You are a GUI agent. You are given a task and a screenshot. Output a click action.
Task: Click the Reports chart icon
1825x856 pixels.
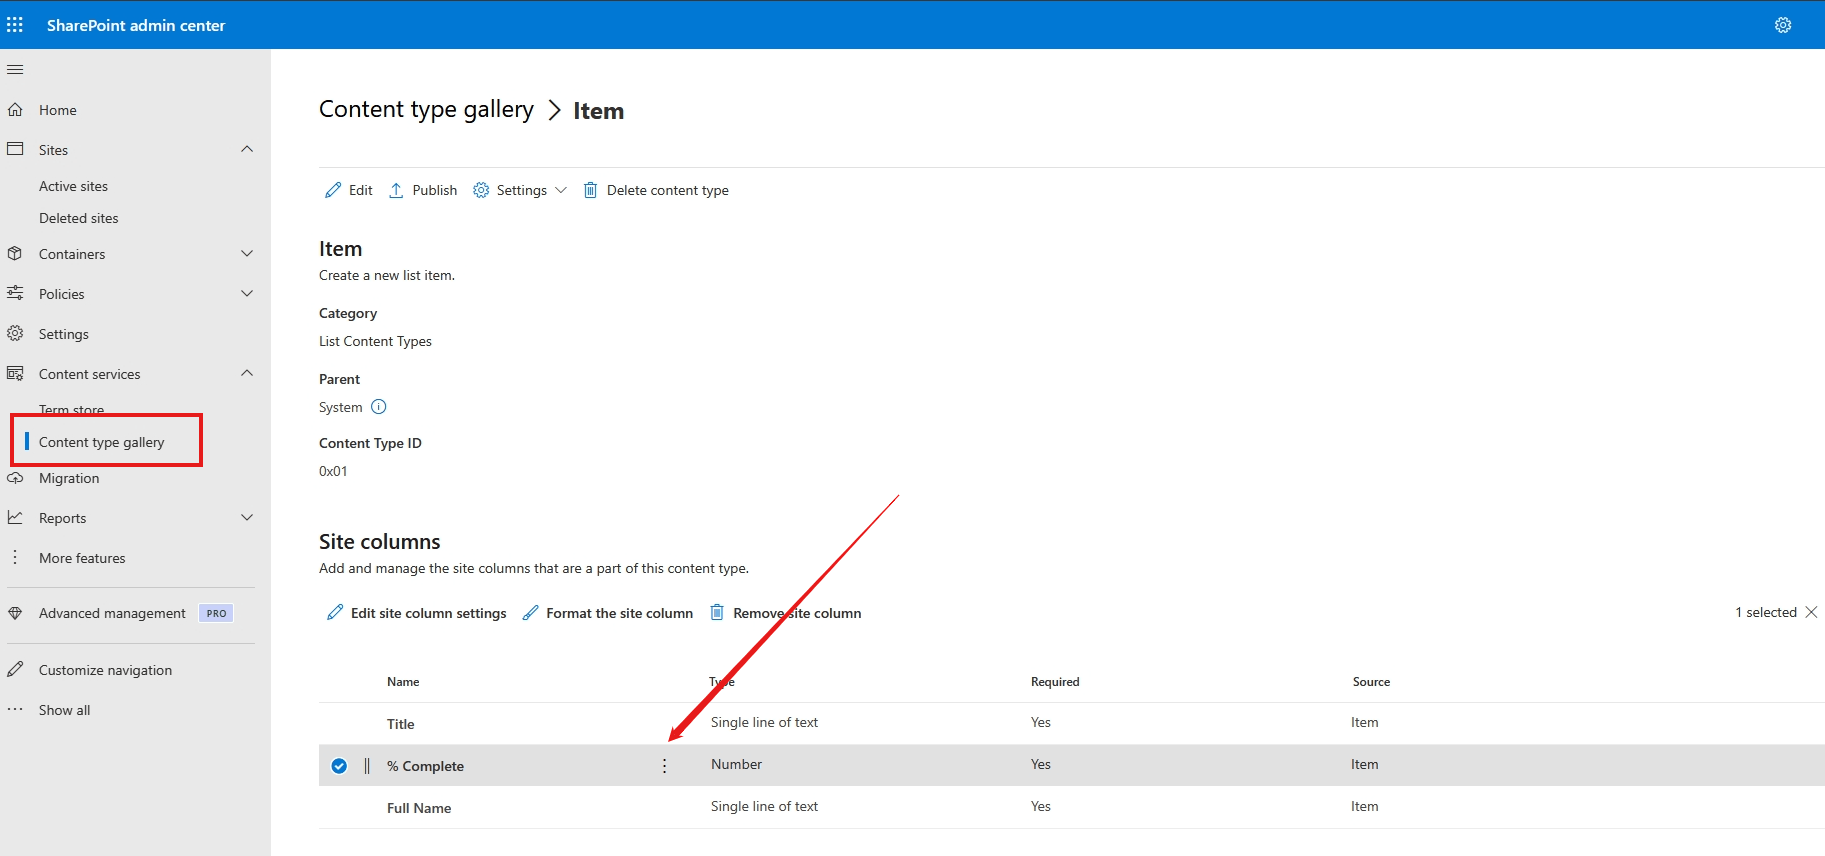(15, 517)
